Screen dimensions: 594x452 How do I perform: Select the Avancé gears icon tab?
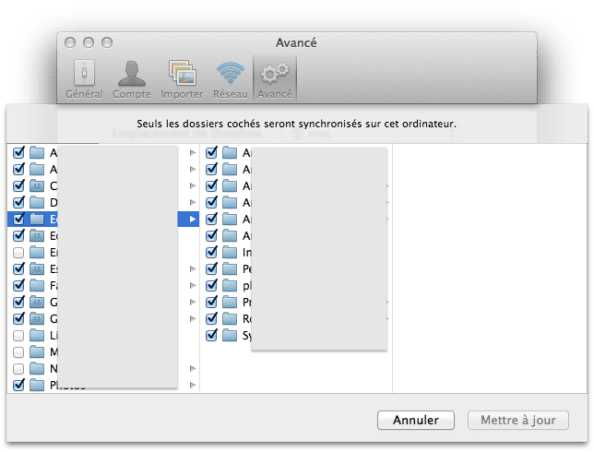(275, 79)
